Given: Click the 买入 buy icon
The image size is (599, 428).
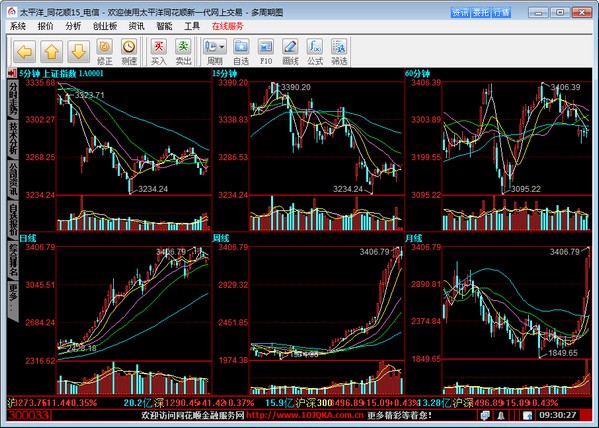Looking at the screenshot, I should [x=159, y=52].
